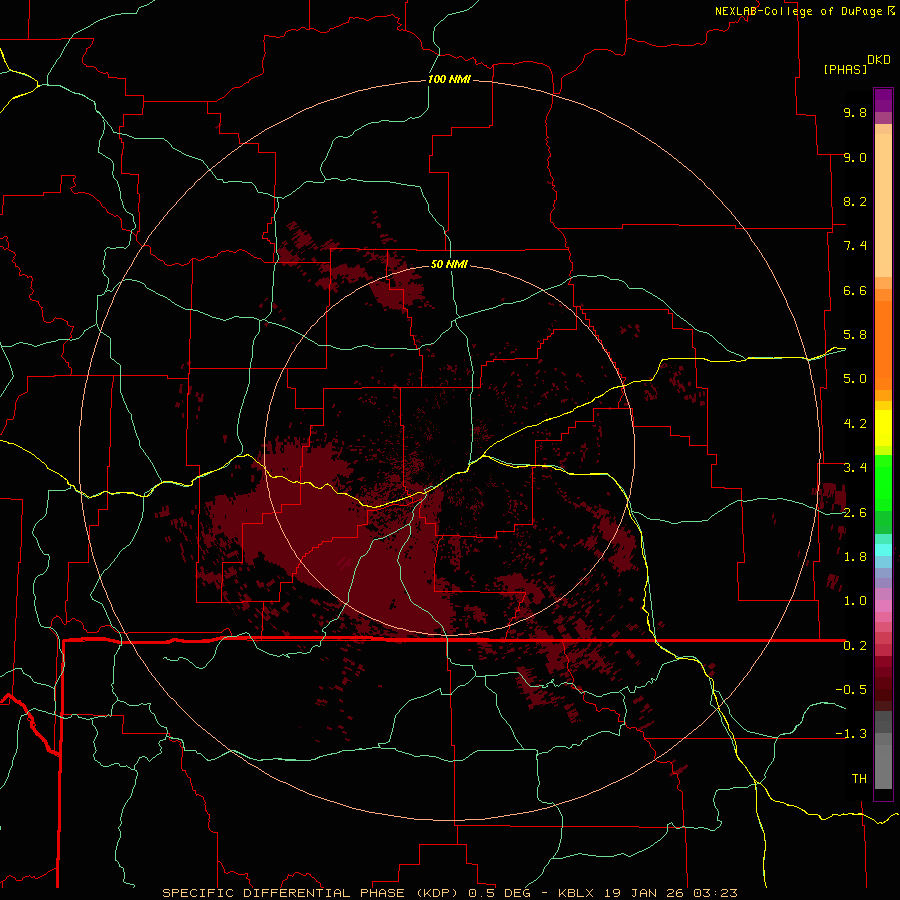Select the 8.2 scale label
The width and height of the screenshot is (900, 900).
855,201
